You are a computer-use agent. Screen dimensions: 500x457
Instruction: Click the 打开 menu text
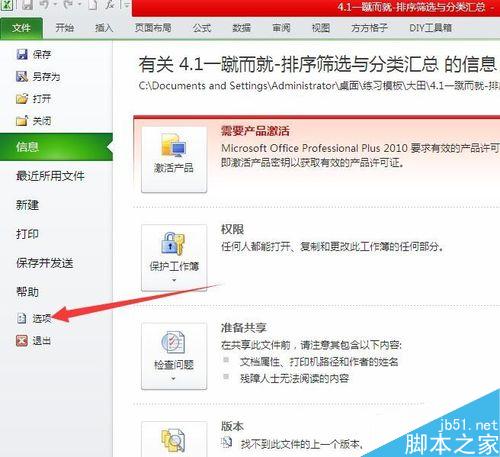tap(42, 99)
